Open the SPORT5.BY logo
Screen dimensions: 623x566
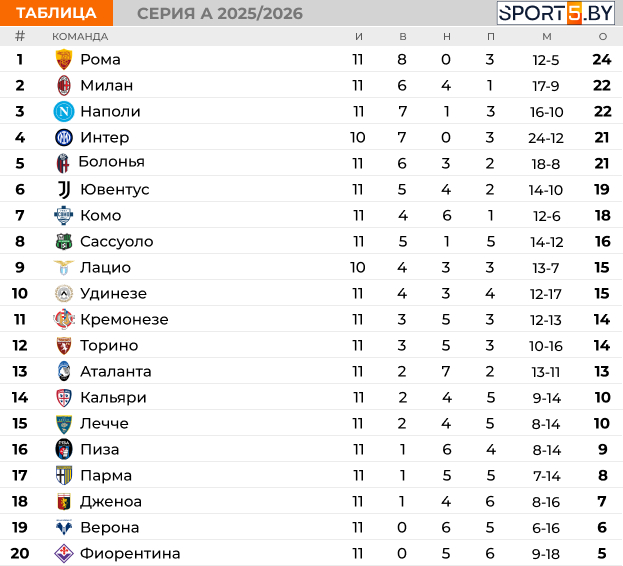(x=557, y=13)
